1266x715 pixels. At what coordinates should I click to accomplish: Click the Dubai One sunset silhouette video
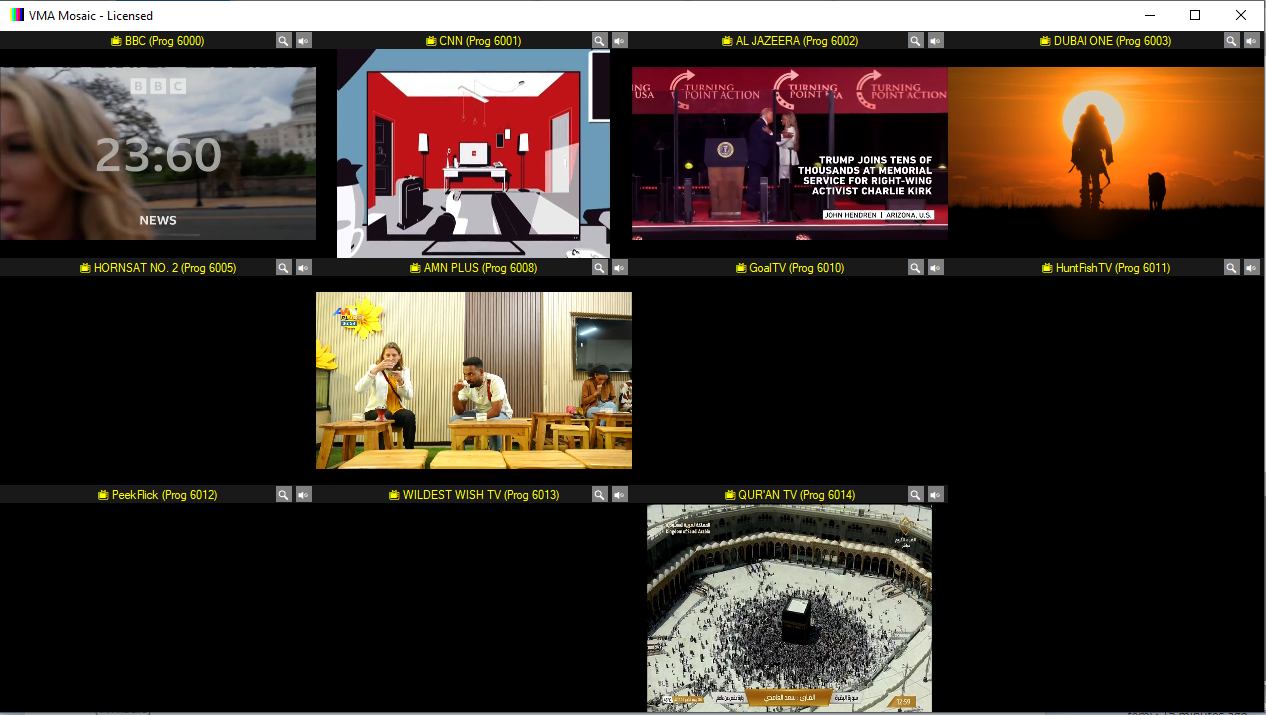1106,153
